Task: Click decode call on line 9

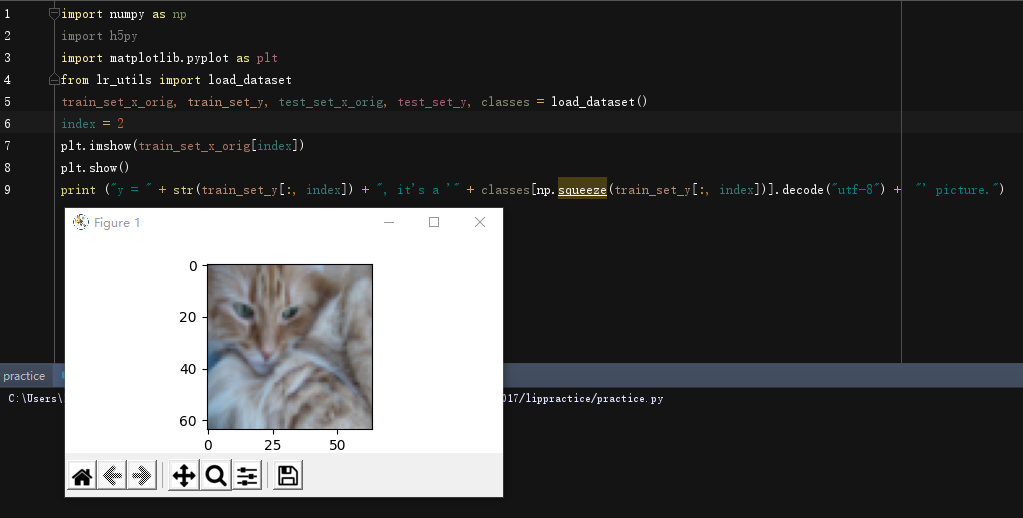Action: click(x=803, y=190)
